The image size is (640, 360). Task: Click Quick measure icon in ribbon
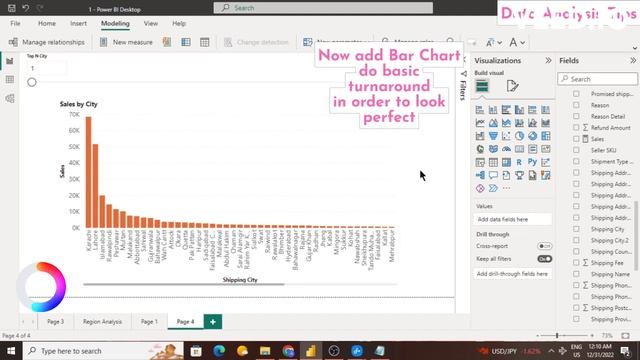(x=167, y=42)
